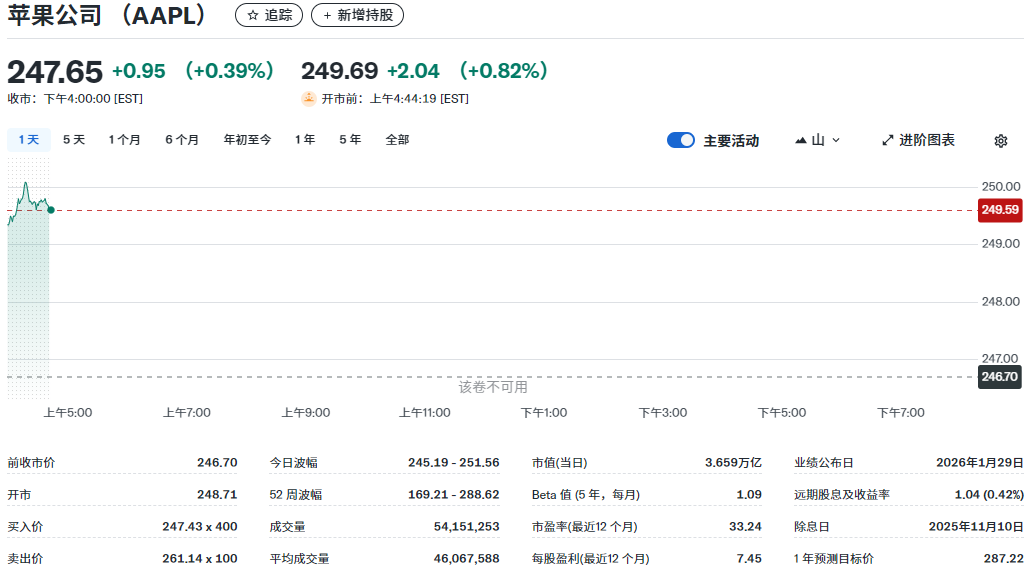The image size is (1035, 569).
Task: Select the 1 年 range tab
Action: click(305, 140)
